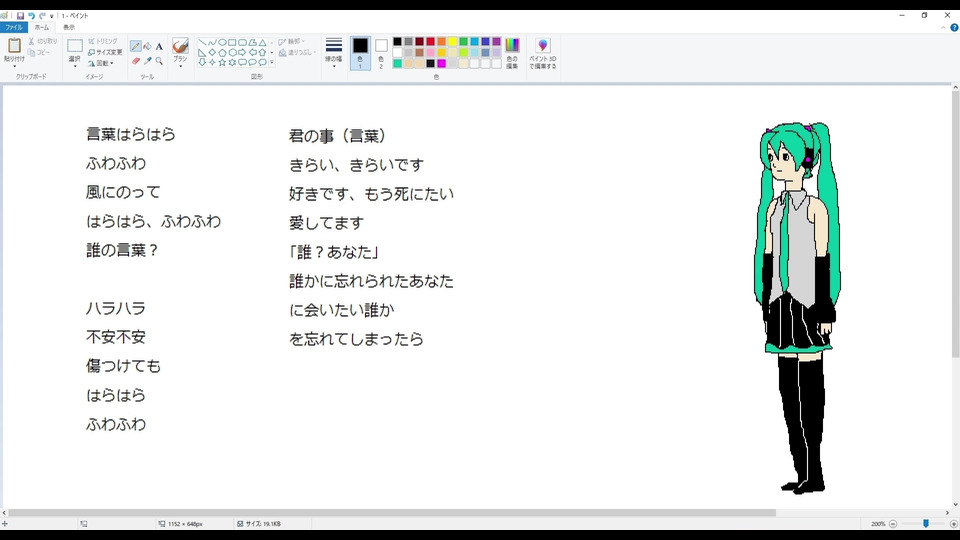Click the Crop (トリミング) button
This screenshot has width=960, height=540.
click(103, 41)
